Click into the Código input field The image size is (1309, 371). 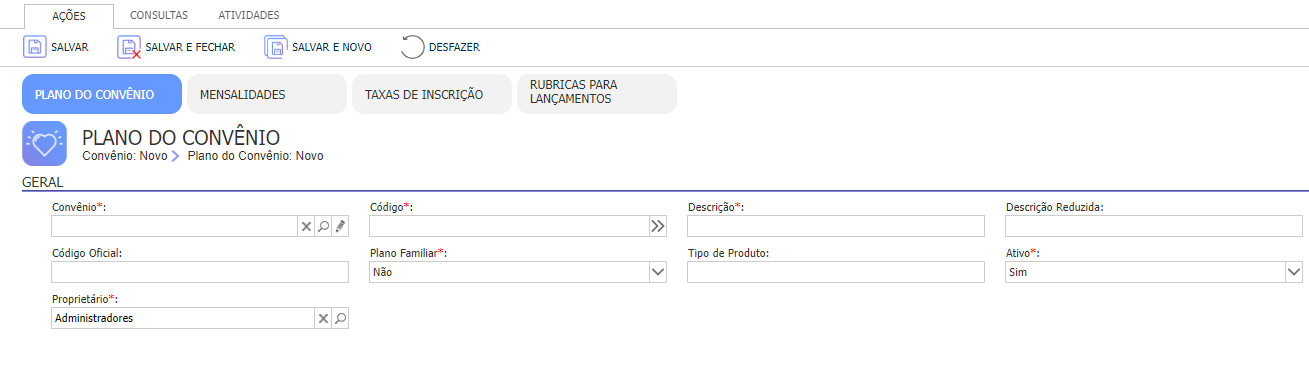(x=509, y=227)
